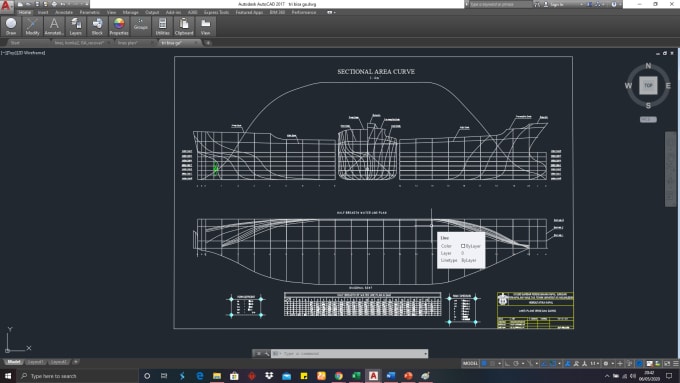
Task: Expand the command line history arrow
Action: [x=425, y=354]
